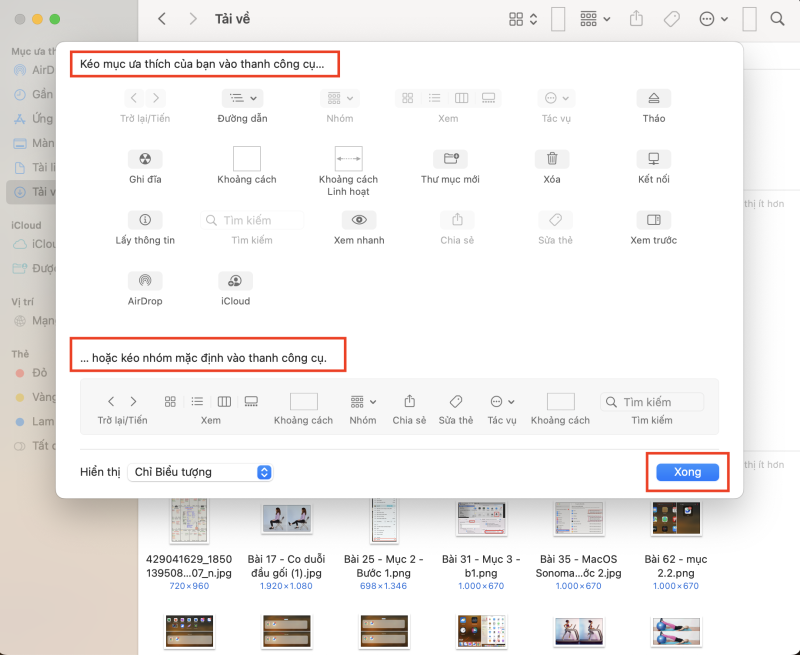Click the Chia sẻ share icon
The height and width of the screenshot is (655, 800).
456,221
